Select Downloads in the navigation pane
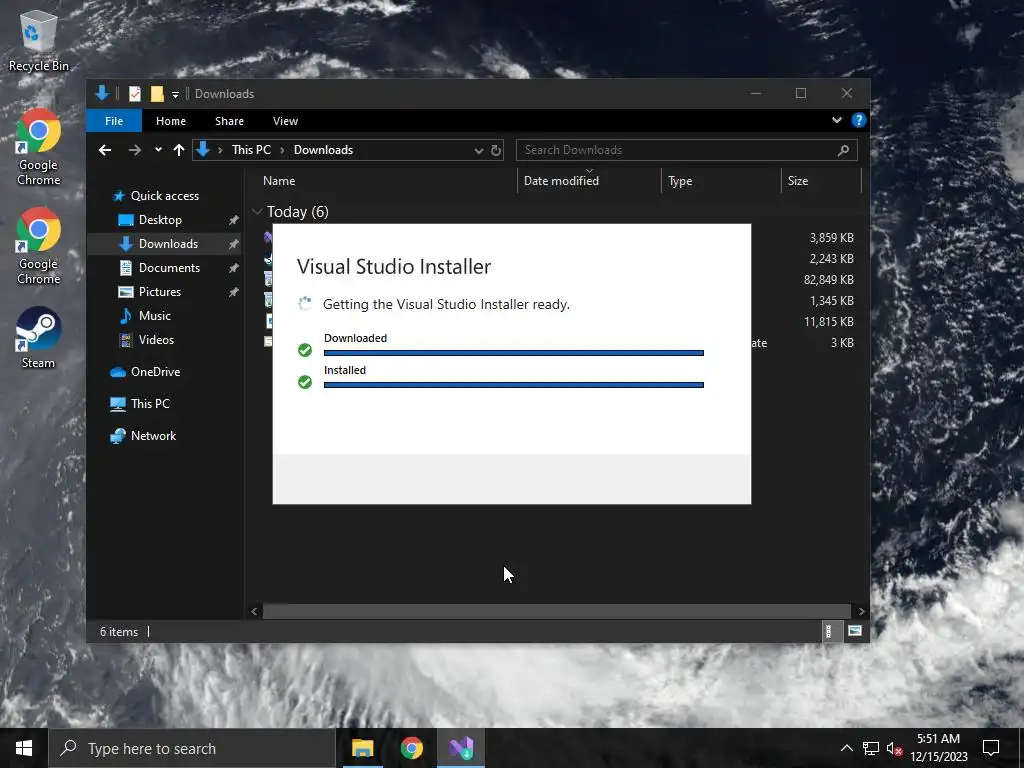 coord(168,244)
